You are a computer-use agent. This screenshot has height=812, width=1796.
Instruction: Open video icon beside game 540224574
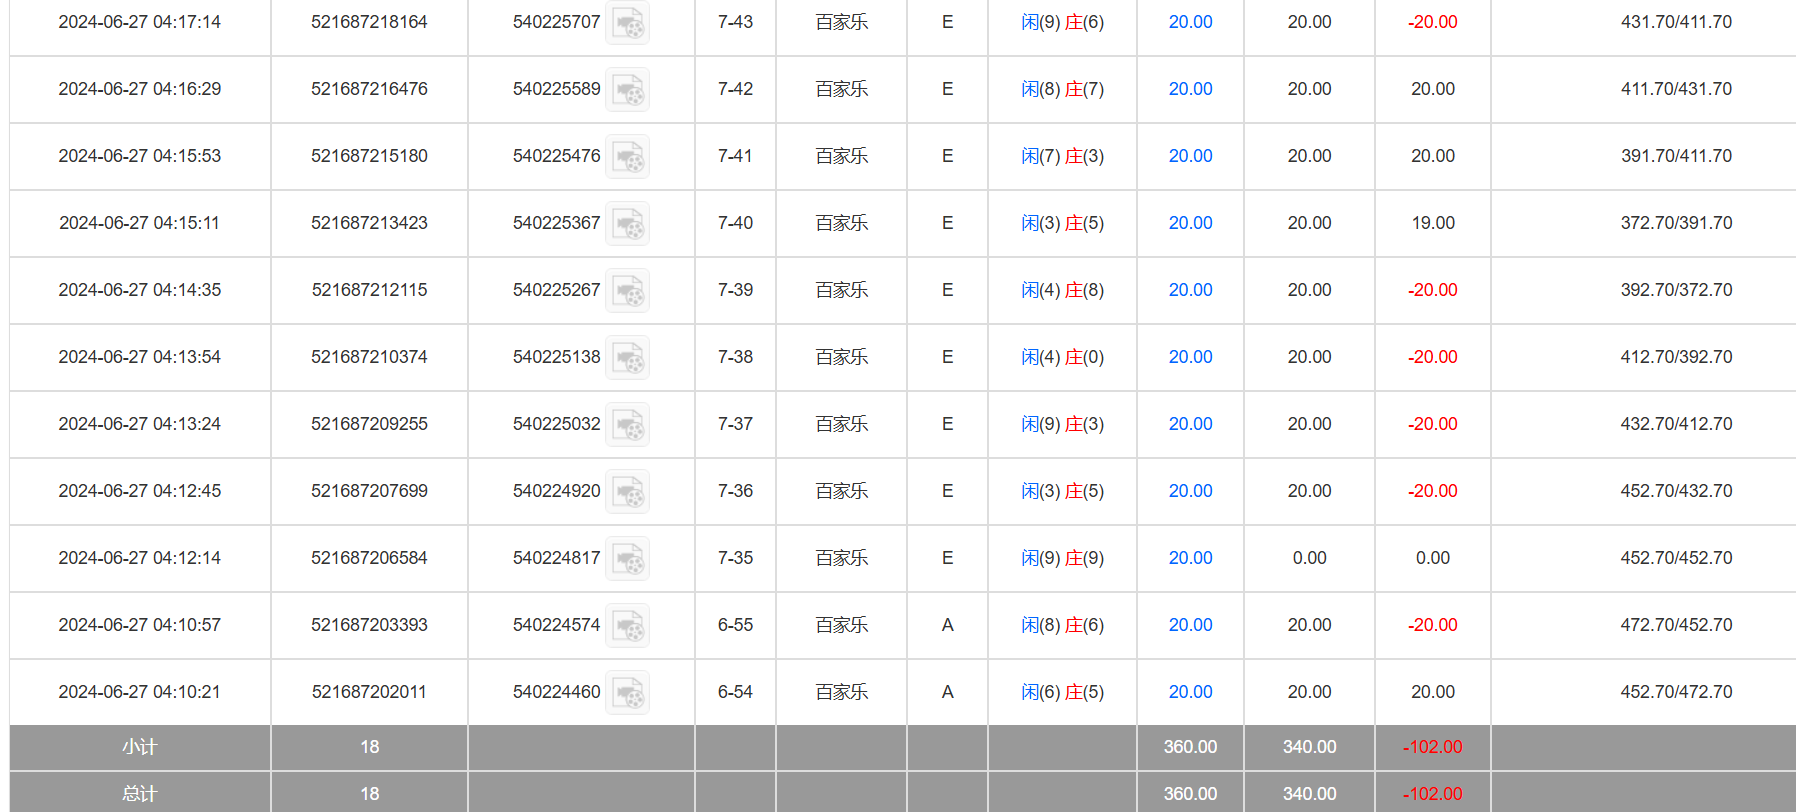pos(628,626)
